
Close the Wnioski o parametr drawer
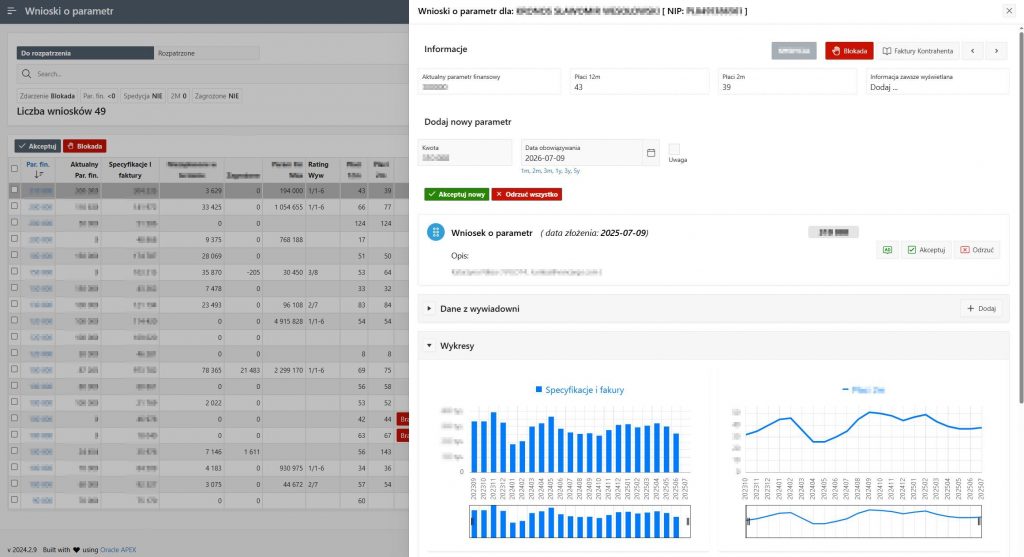[x=1009, y=11]
